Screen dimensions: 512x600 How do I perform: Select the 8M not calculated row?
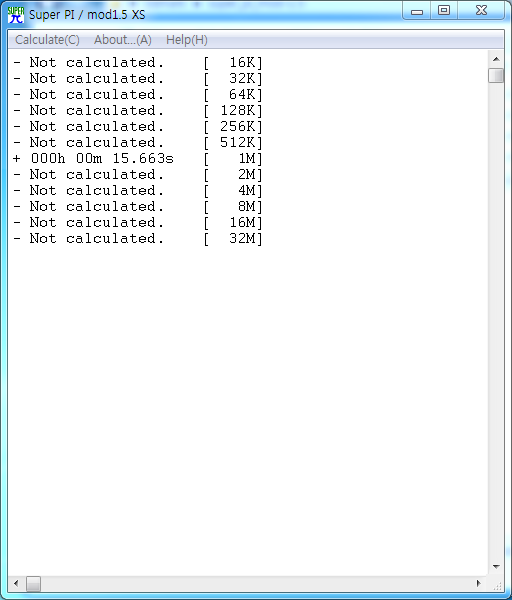[138, 207]
